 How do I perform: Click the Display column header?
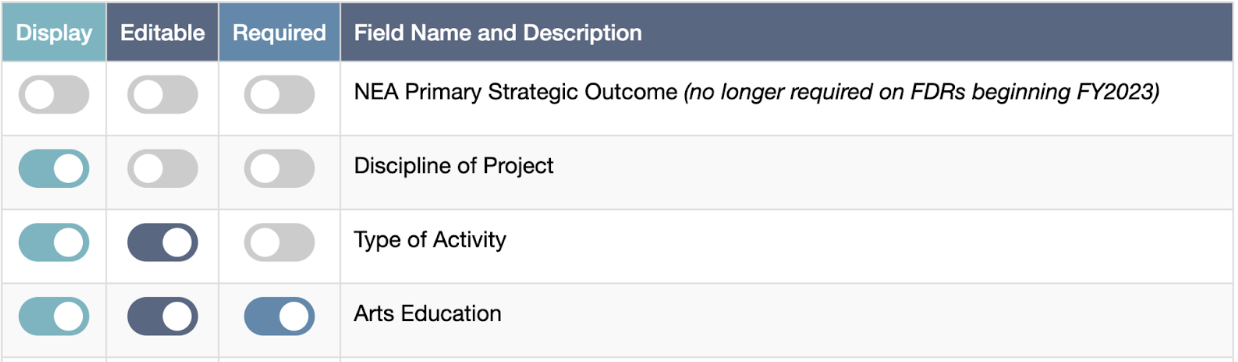coord(54,33)
